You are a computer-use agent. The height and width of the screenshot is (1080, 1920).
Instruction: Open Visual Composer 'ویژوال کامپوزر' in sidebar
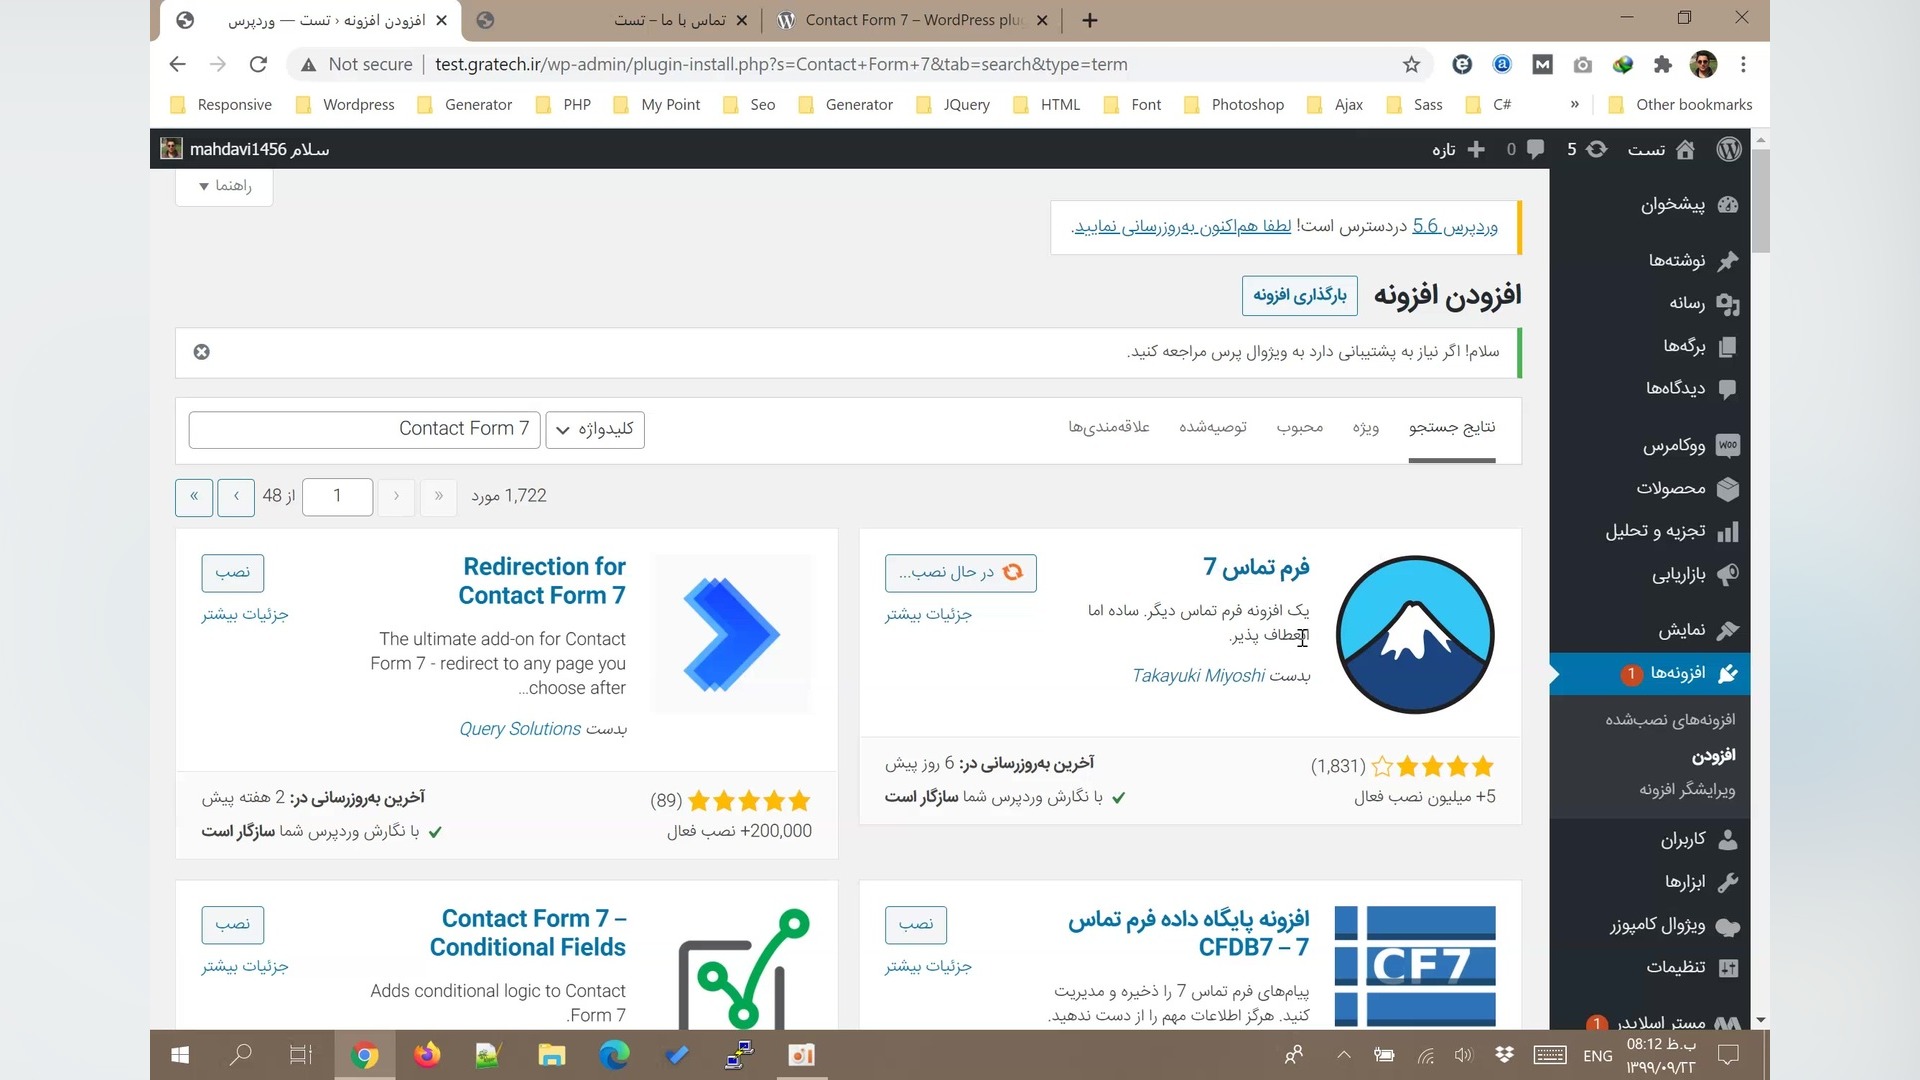tap(1673, 925)
